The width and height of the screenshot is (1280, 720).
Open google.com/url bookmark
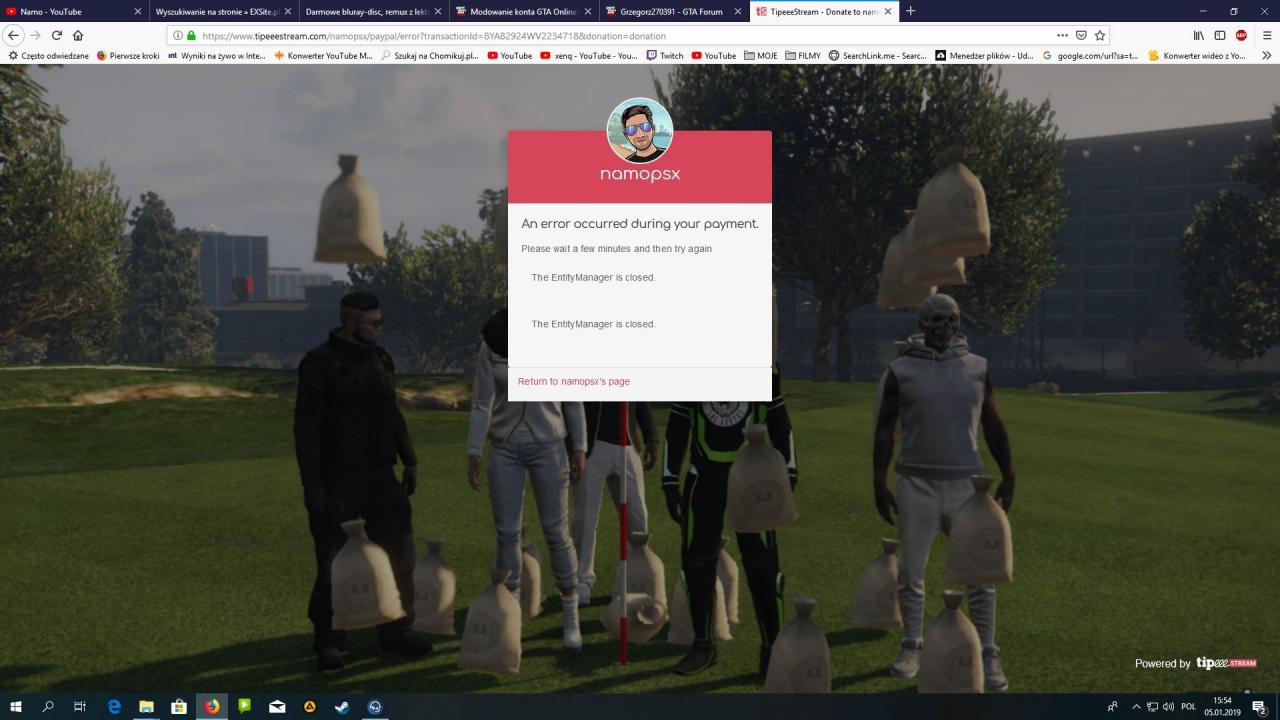coord(1090,56)
